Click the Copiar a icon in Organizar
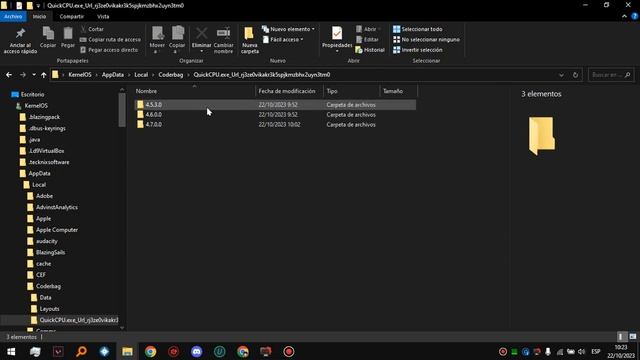640x360 pixels. tap(177, 33)
